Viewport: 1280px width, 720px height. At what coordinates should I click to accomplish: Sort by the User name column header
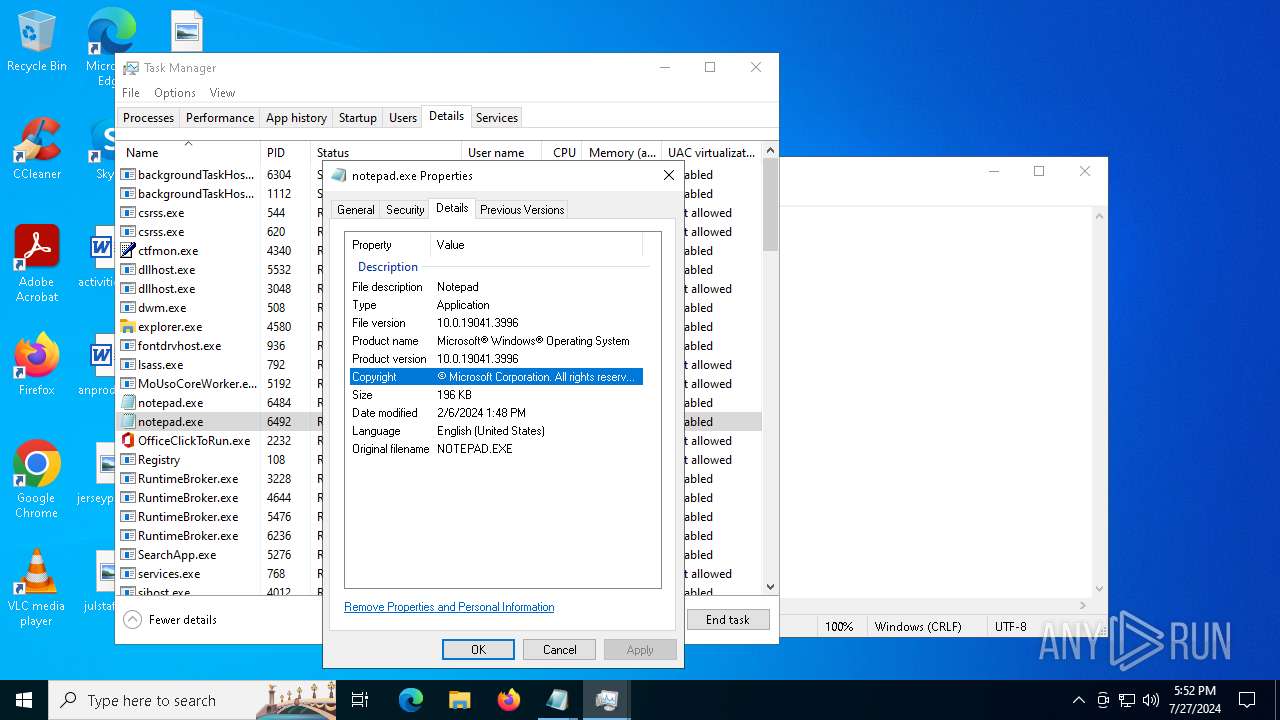(502, 152)
